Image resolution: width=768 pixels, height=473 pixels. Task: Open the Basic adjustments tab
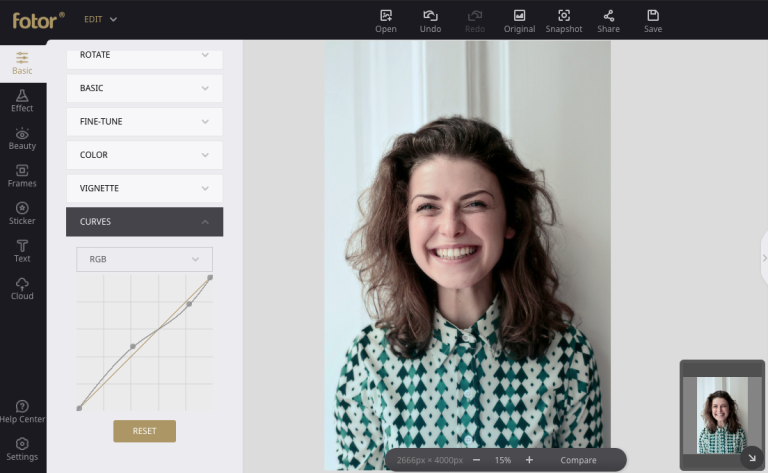pyautogui.click(x=23, y=63)
